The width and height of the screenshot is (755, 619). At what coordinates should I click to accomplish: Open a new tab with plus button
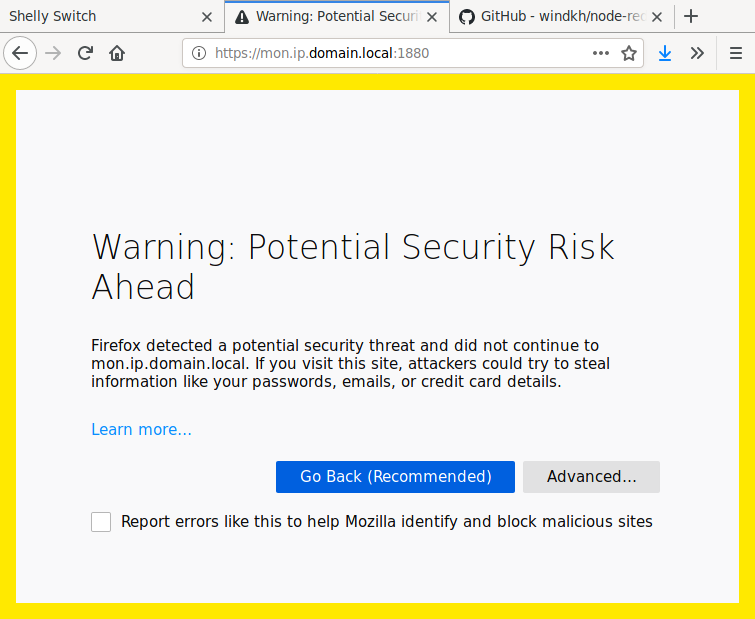691,16
